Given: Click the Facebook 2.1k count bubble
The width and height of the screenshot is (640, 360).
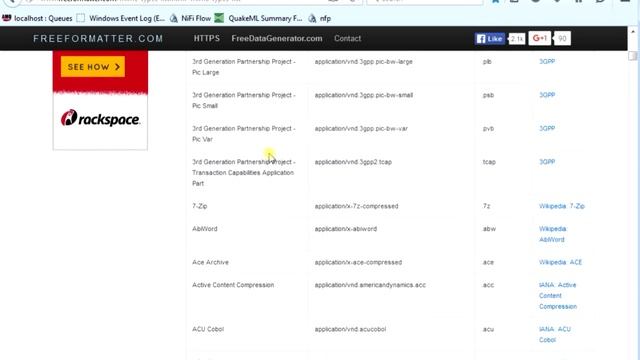Looking at the screenshot, I should click(517, 39).
